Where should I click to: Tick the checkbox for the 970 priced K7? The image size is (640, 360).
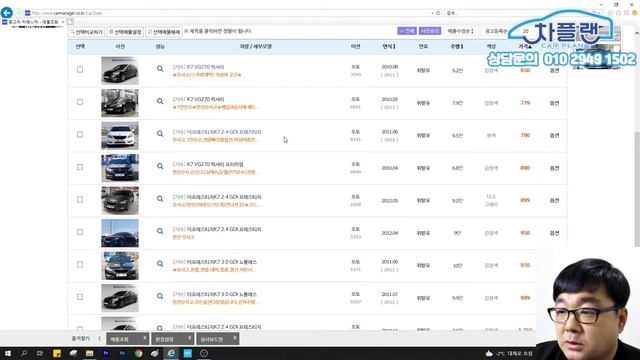[80, 264]
